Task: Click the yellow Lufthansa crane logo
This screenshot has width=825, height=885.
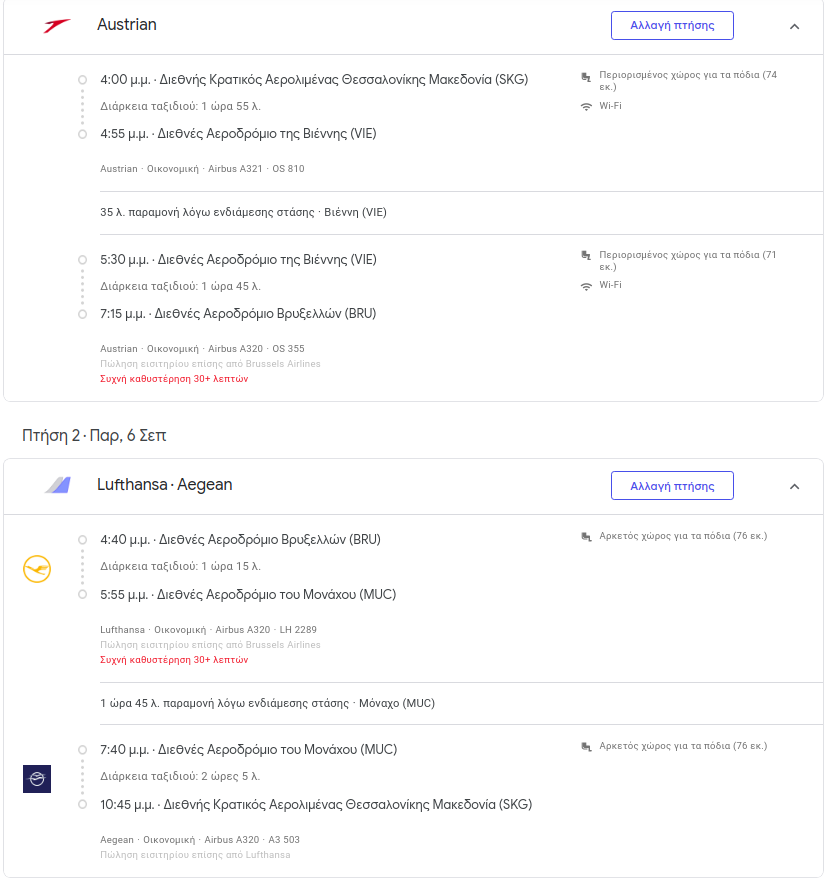Action: [37, 569]
